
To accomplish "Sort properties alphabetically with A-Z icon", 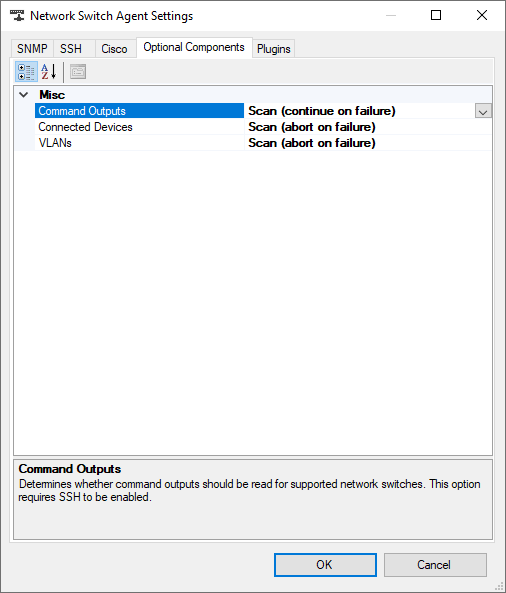I will tap(49, 71).
